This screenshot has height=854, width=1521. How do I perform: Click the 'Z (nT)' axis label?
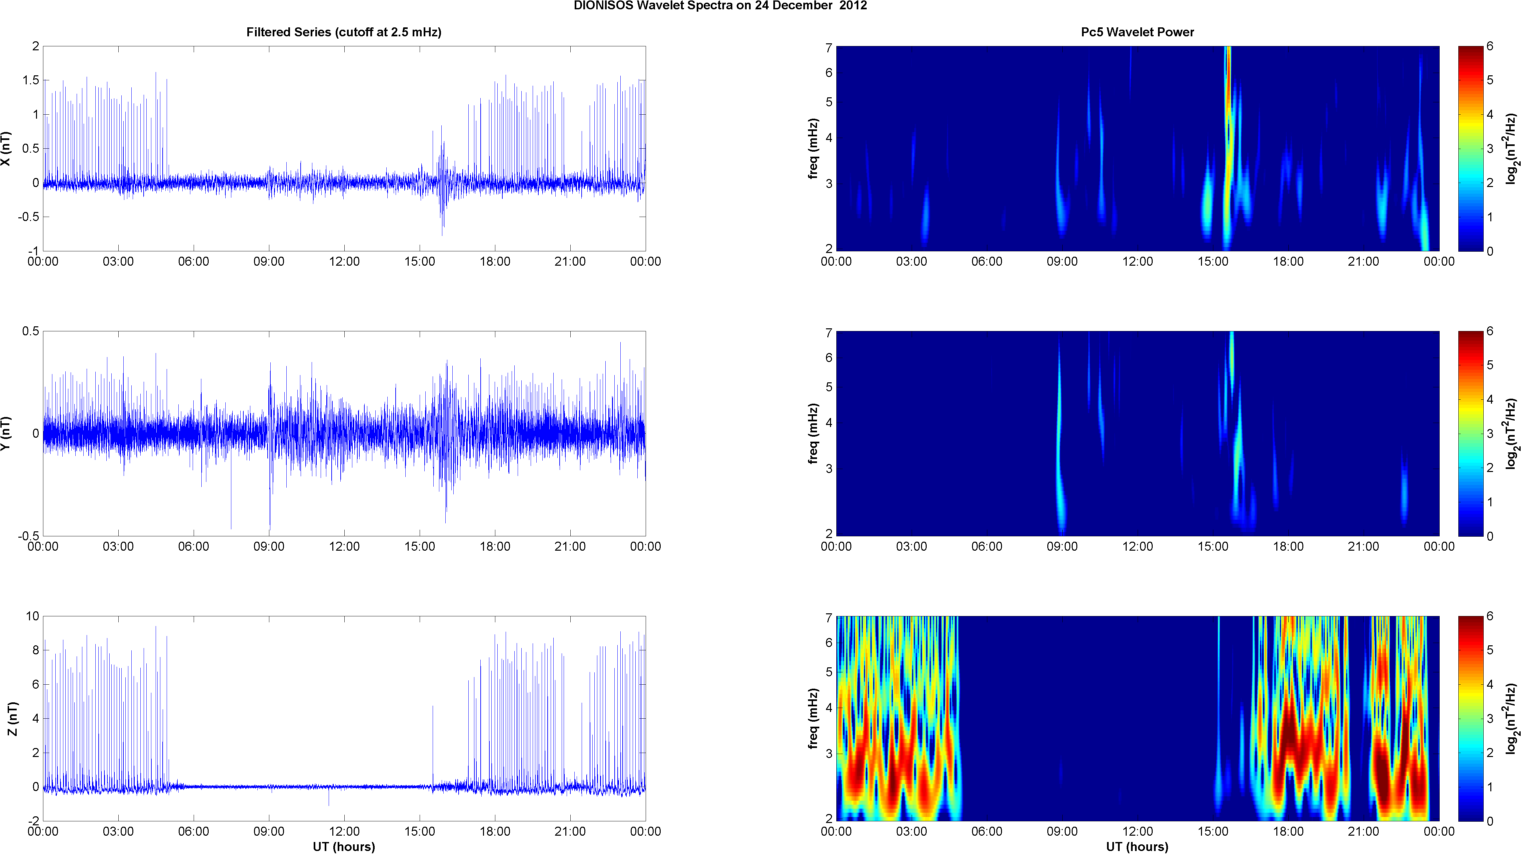tap(12, 719)
